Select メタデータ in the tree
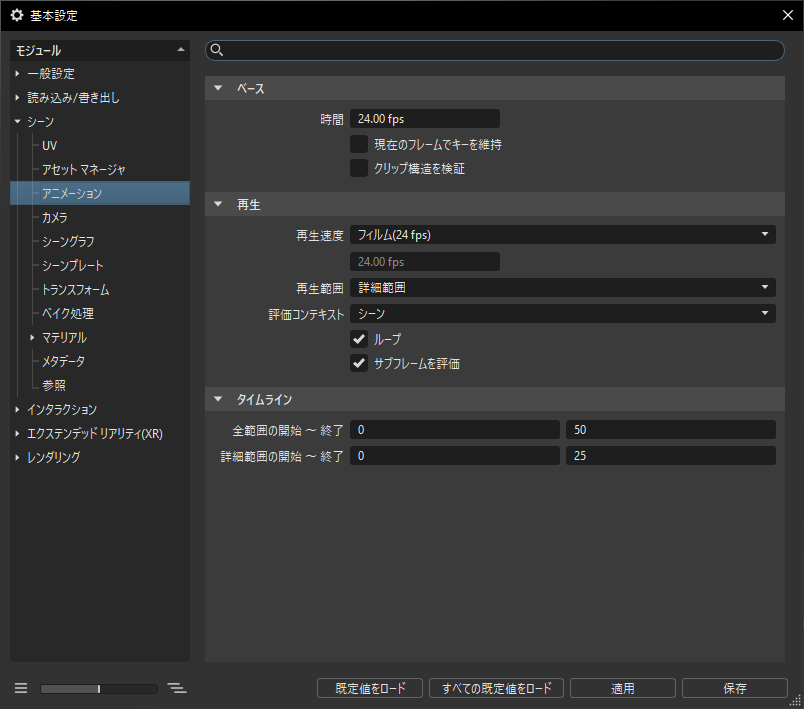Image resolution: width=804 pixels, height=709 pixels. pyautogui.click(x=64, y=361)
